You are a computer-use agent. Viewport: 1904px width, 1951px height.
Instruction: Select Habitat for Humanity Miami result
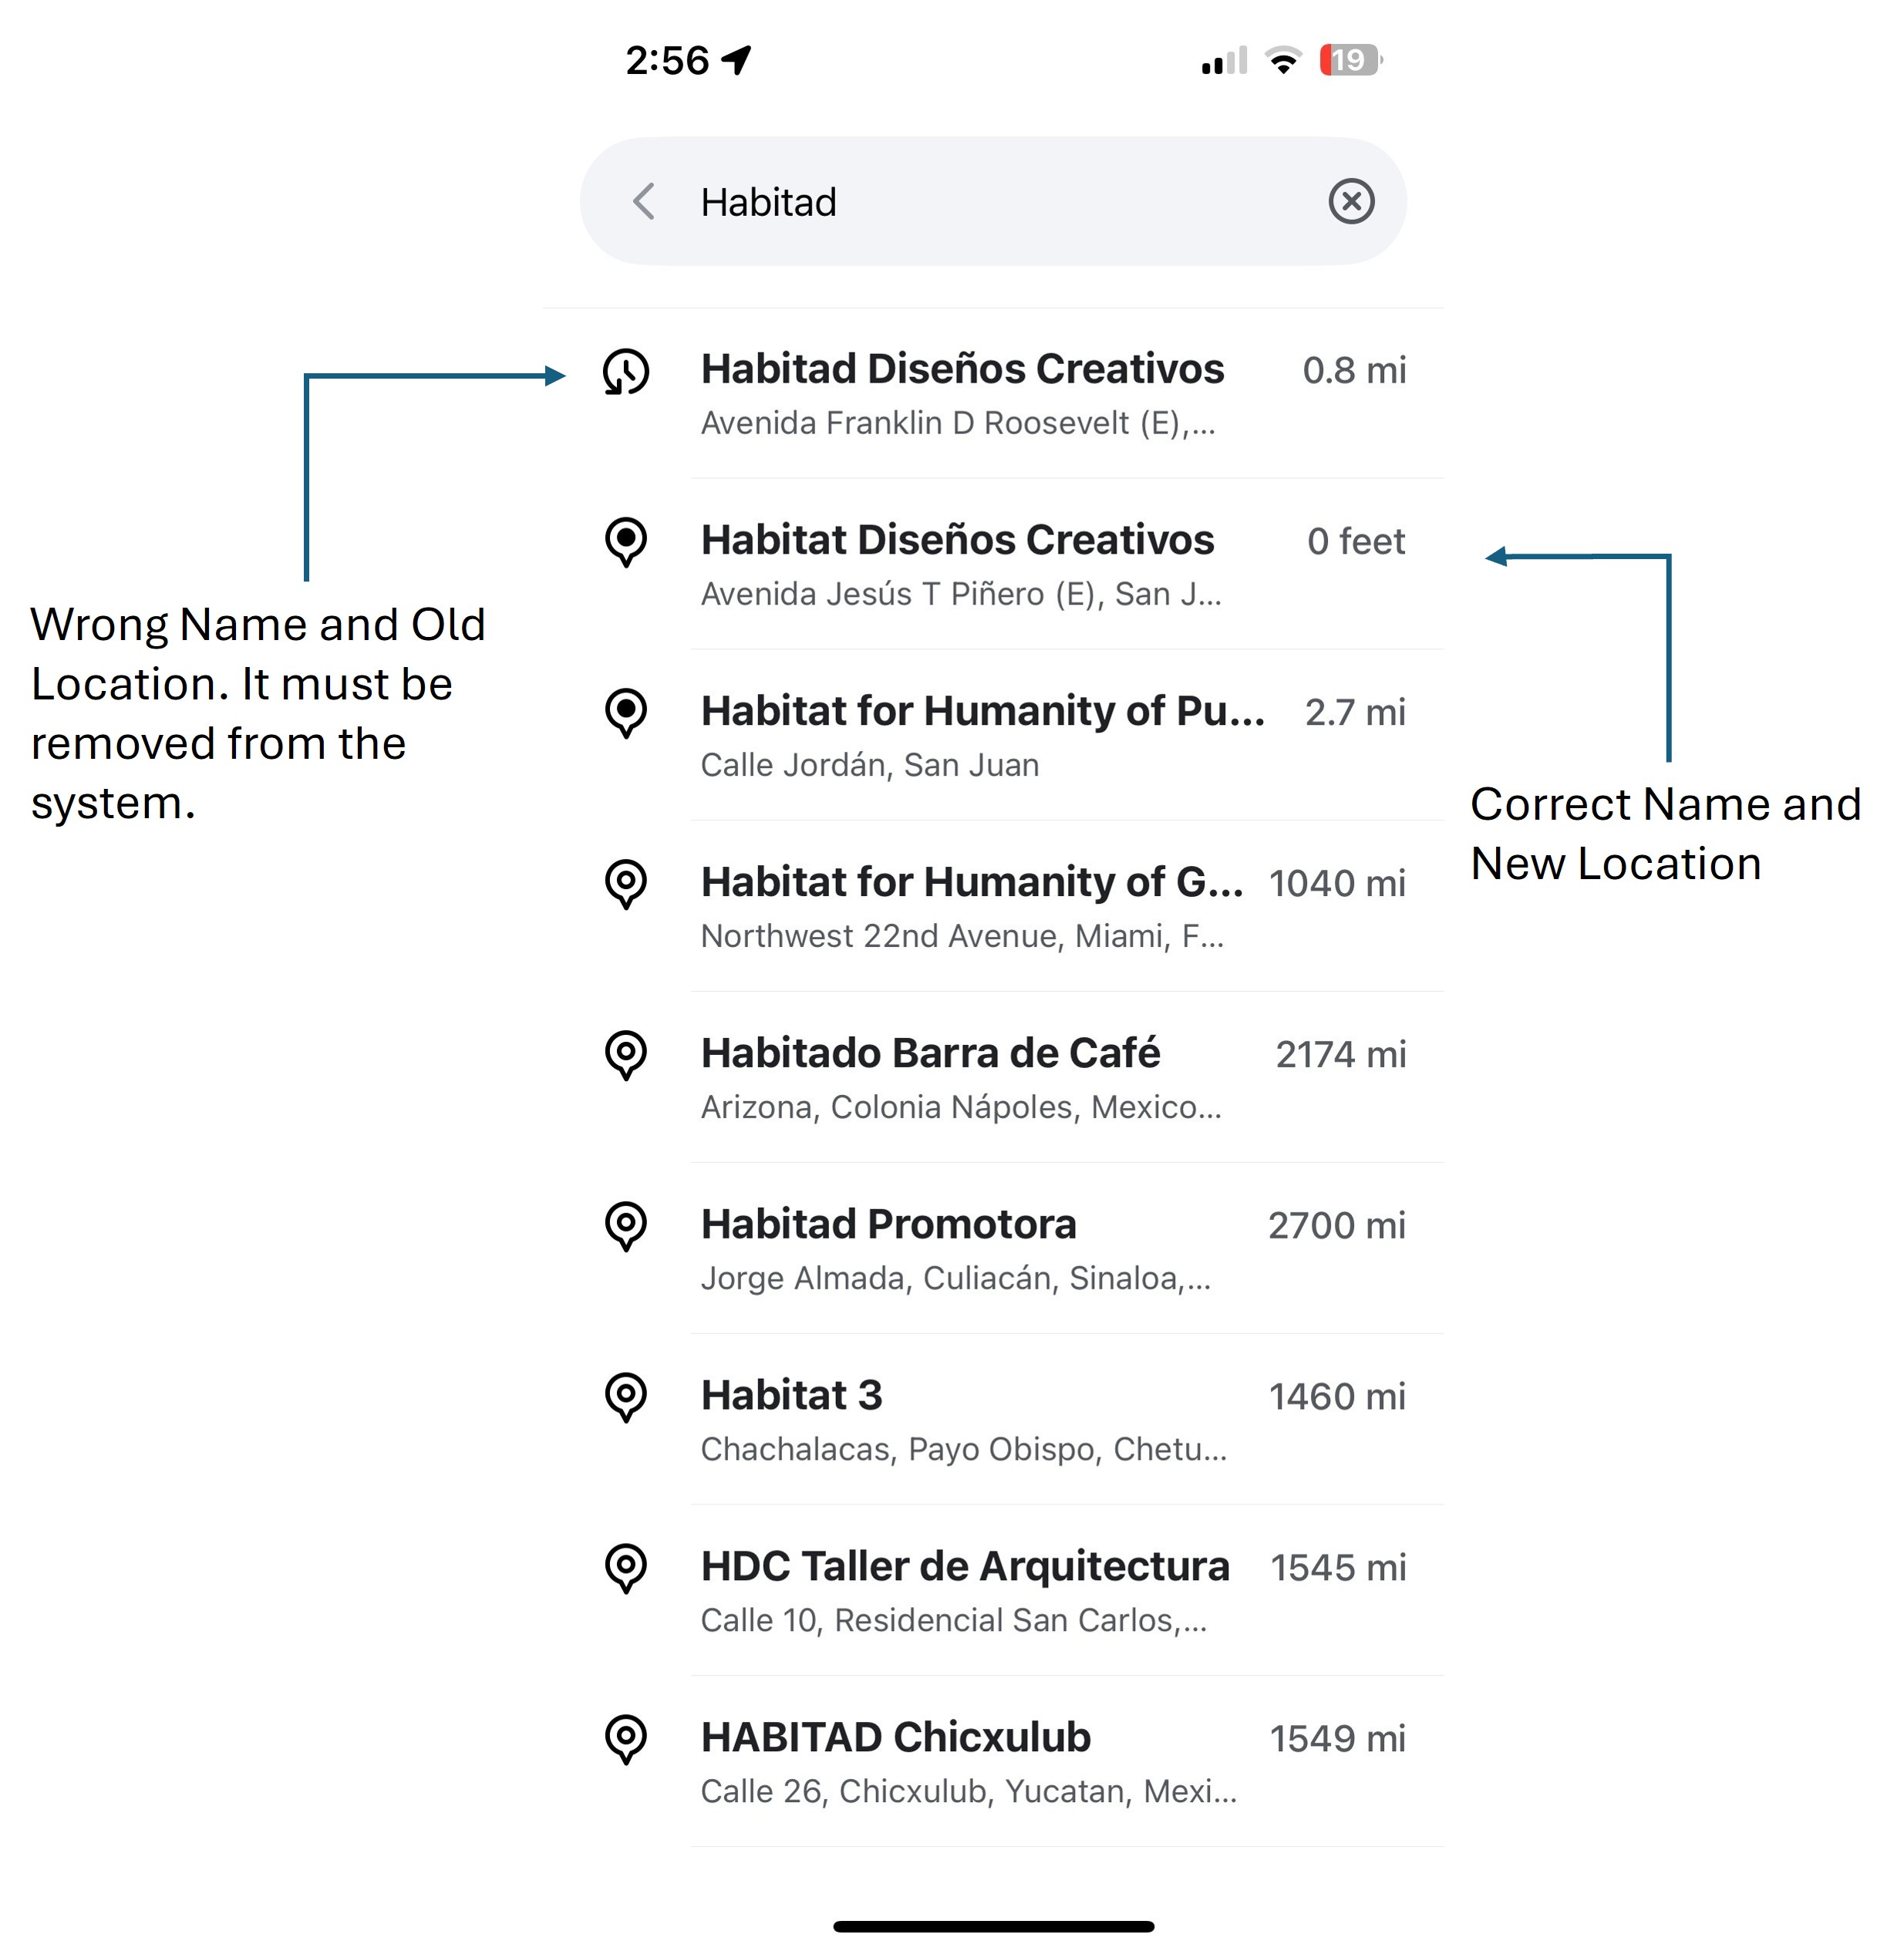(x=970, y=906)
